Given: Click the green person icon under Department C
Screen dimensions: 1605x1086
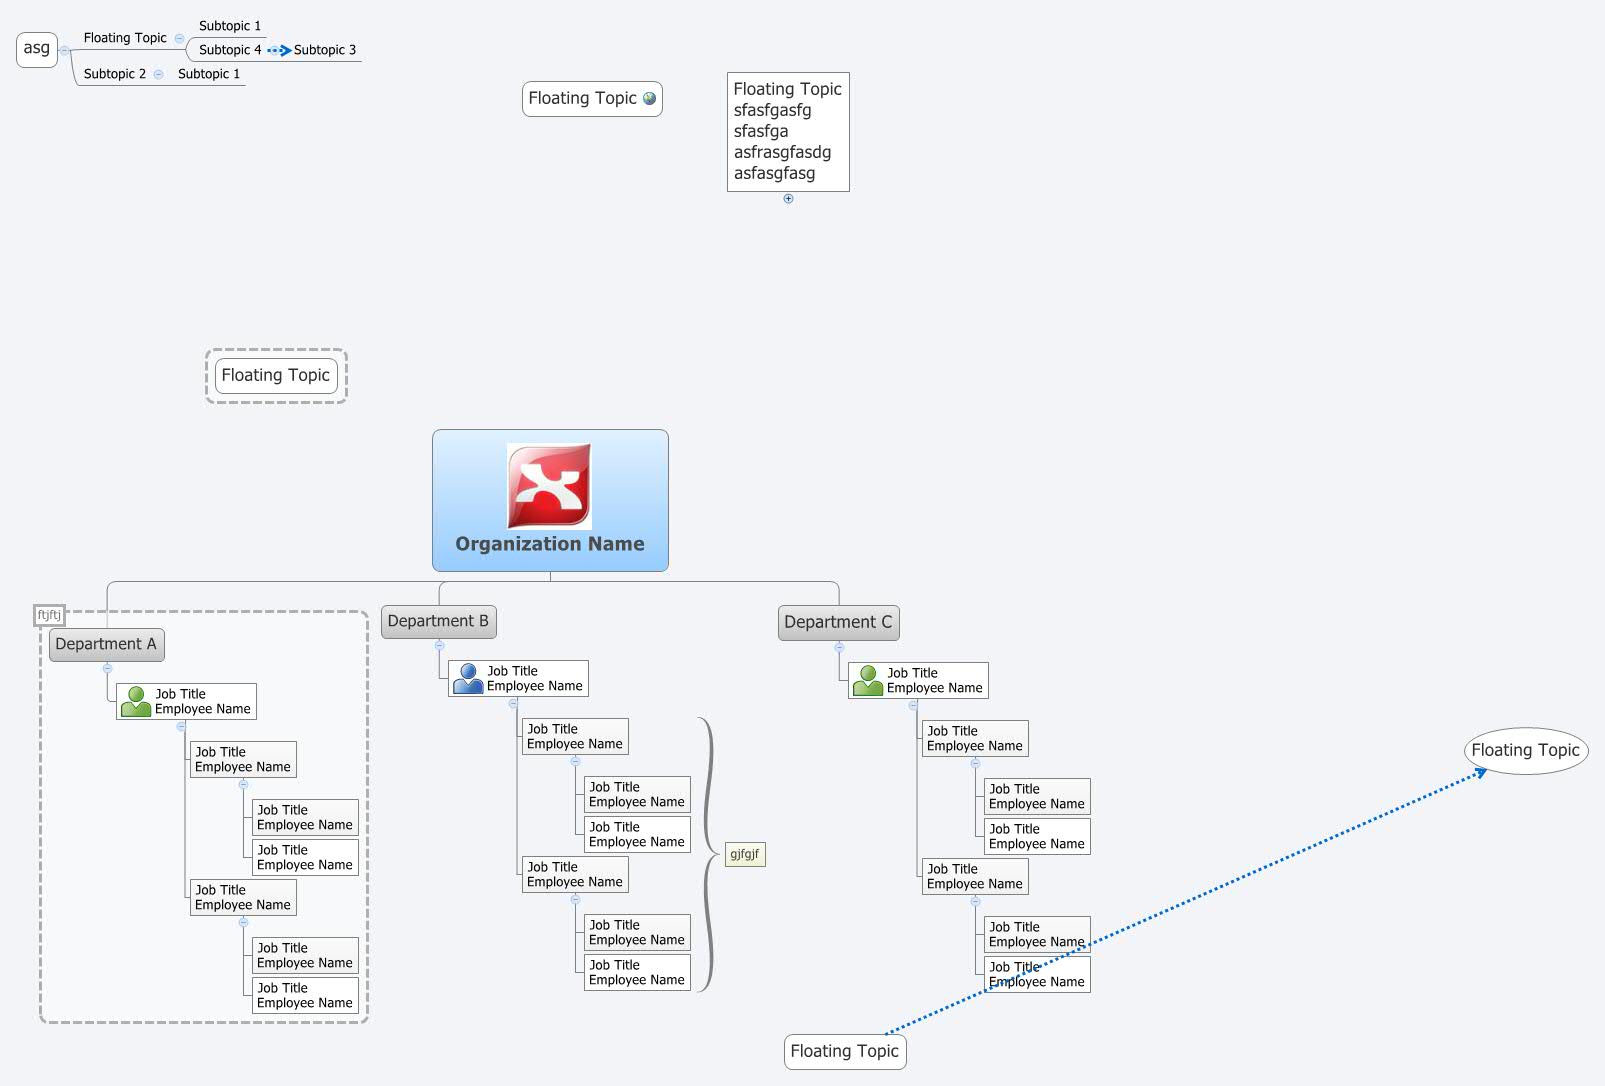Looking at the screenshot, I should [x=868, y=680].
